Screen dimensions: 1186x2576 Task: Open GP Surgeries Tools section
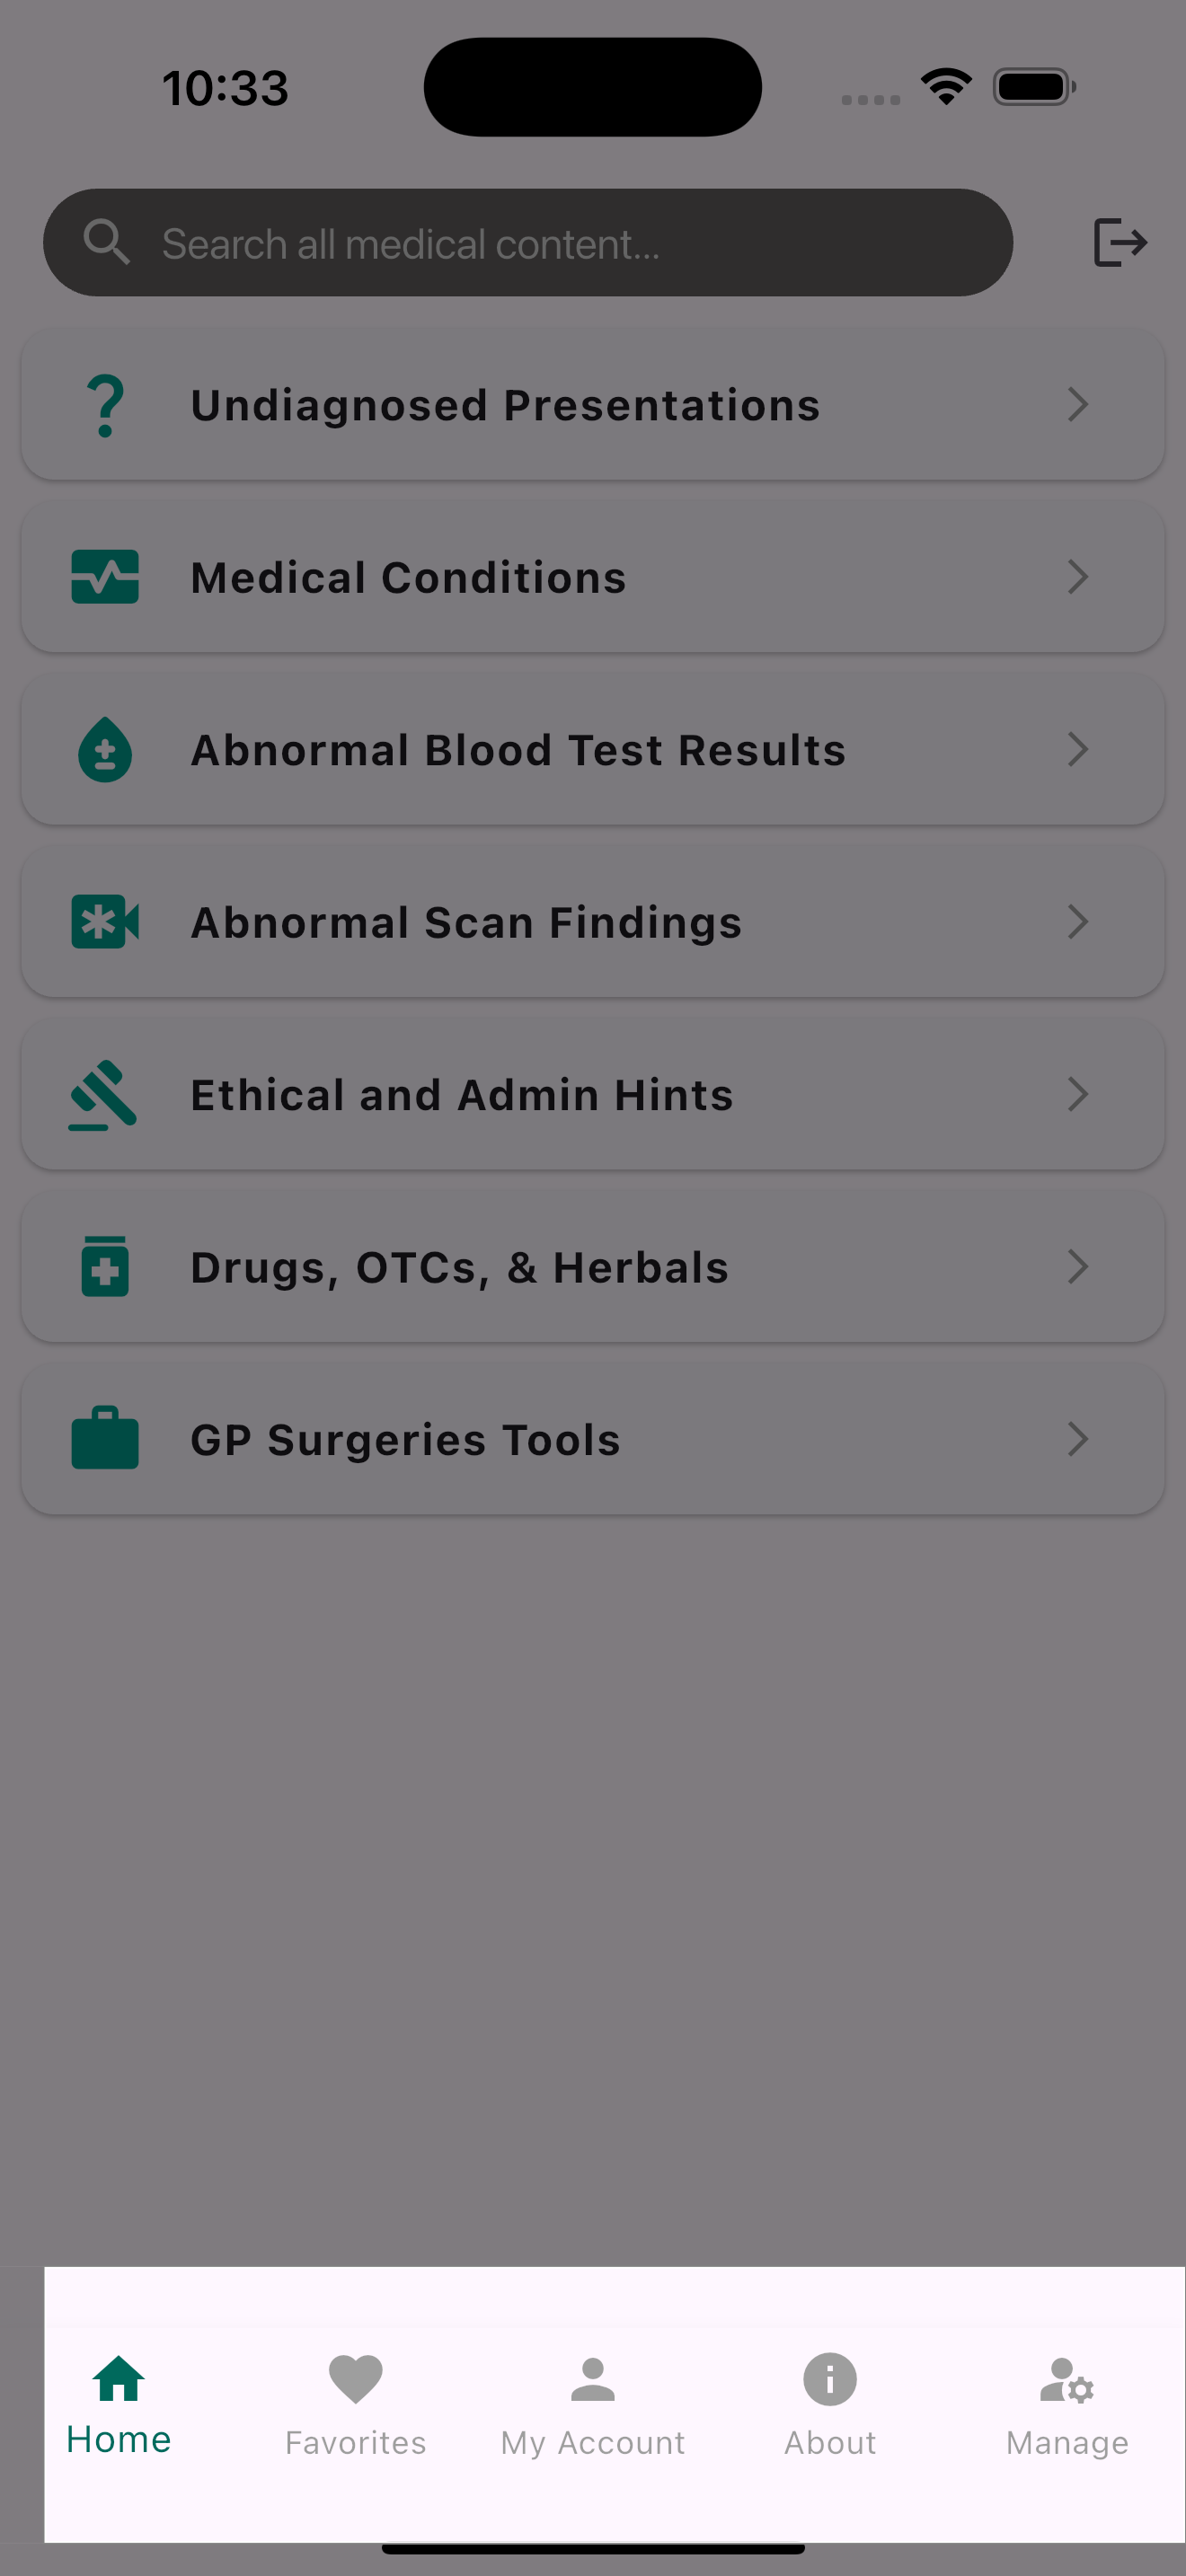406,1440
